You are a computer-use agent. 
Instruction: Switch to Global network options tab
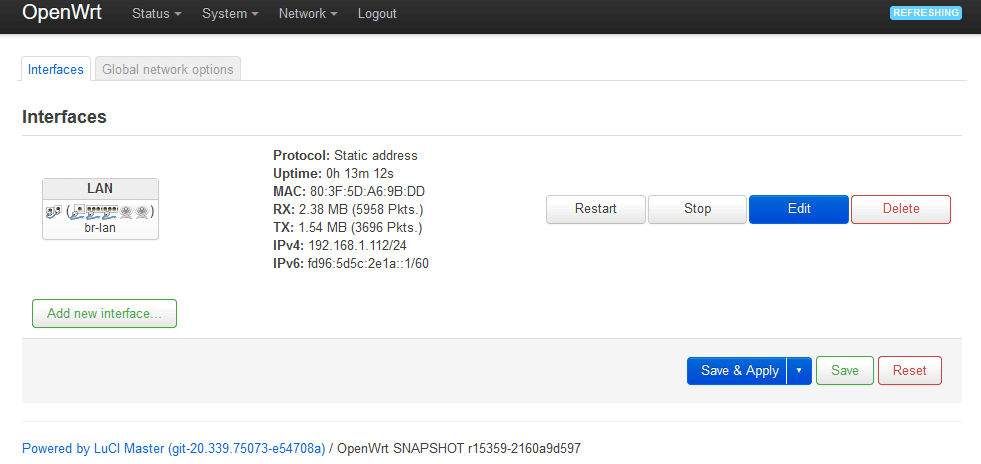(168, 69)
